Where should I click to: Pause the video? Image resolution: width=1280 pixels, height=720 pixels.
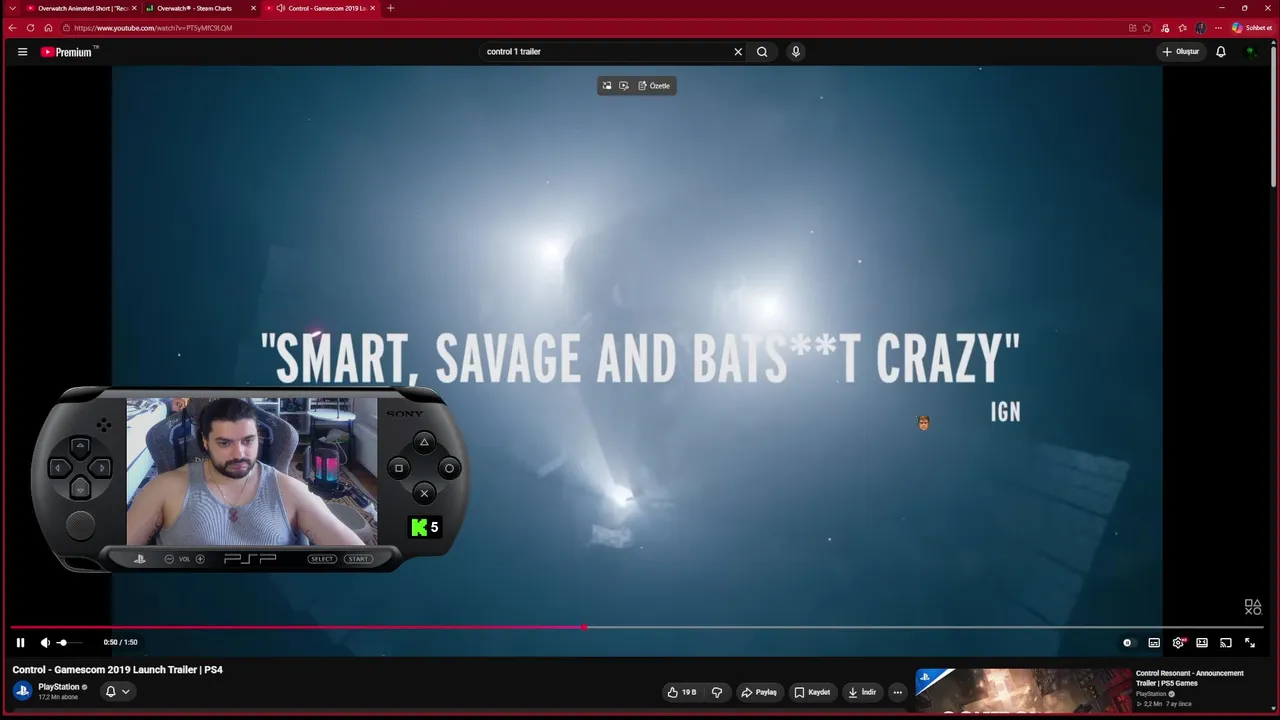coord(20,643)
